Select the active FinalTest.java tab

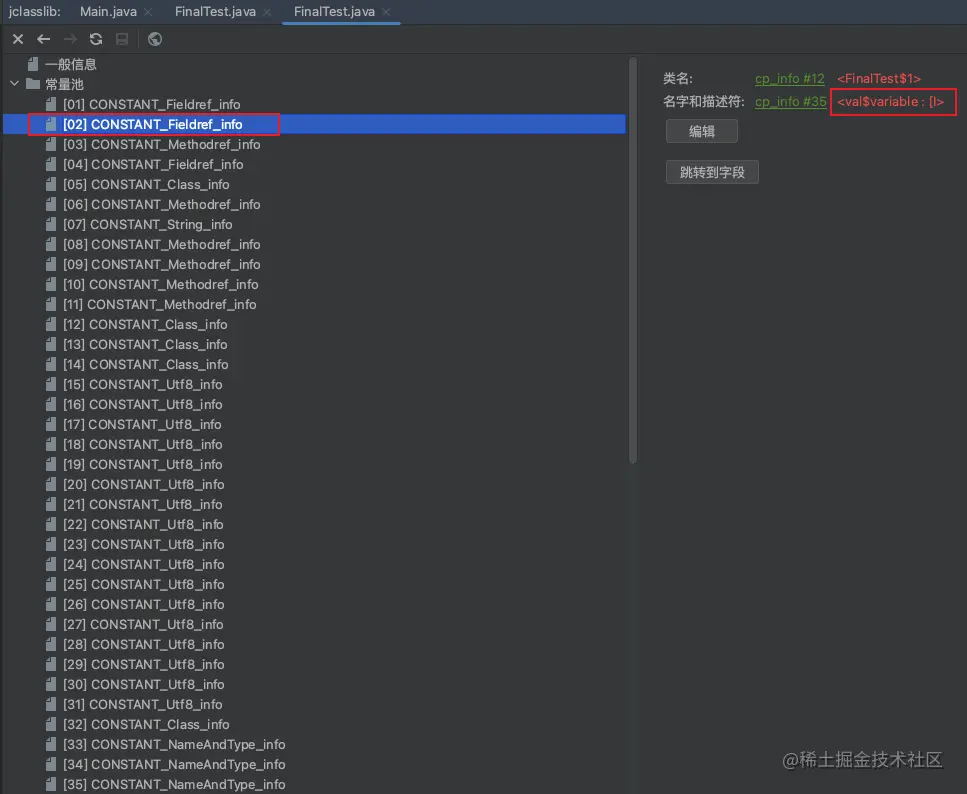point(334,12)
